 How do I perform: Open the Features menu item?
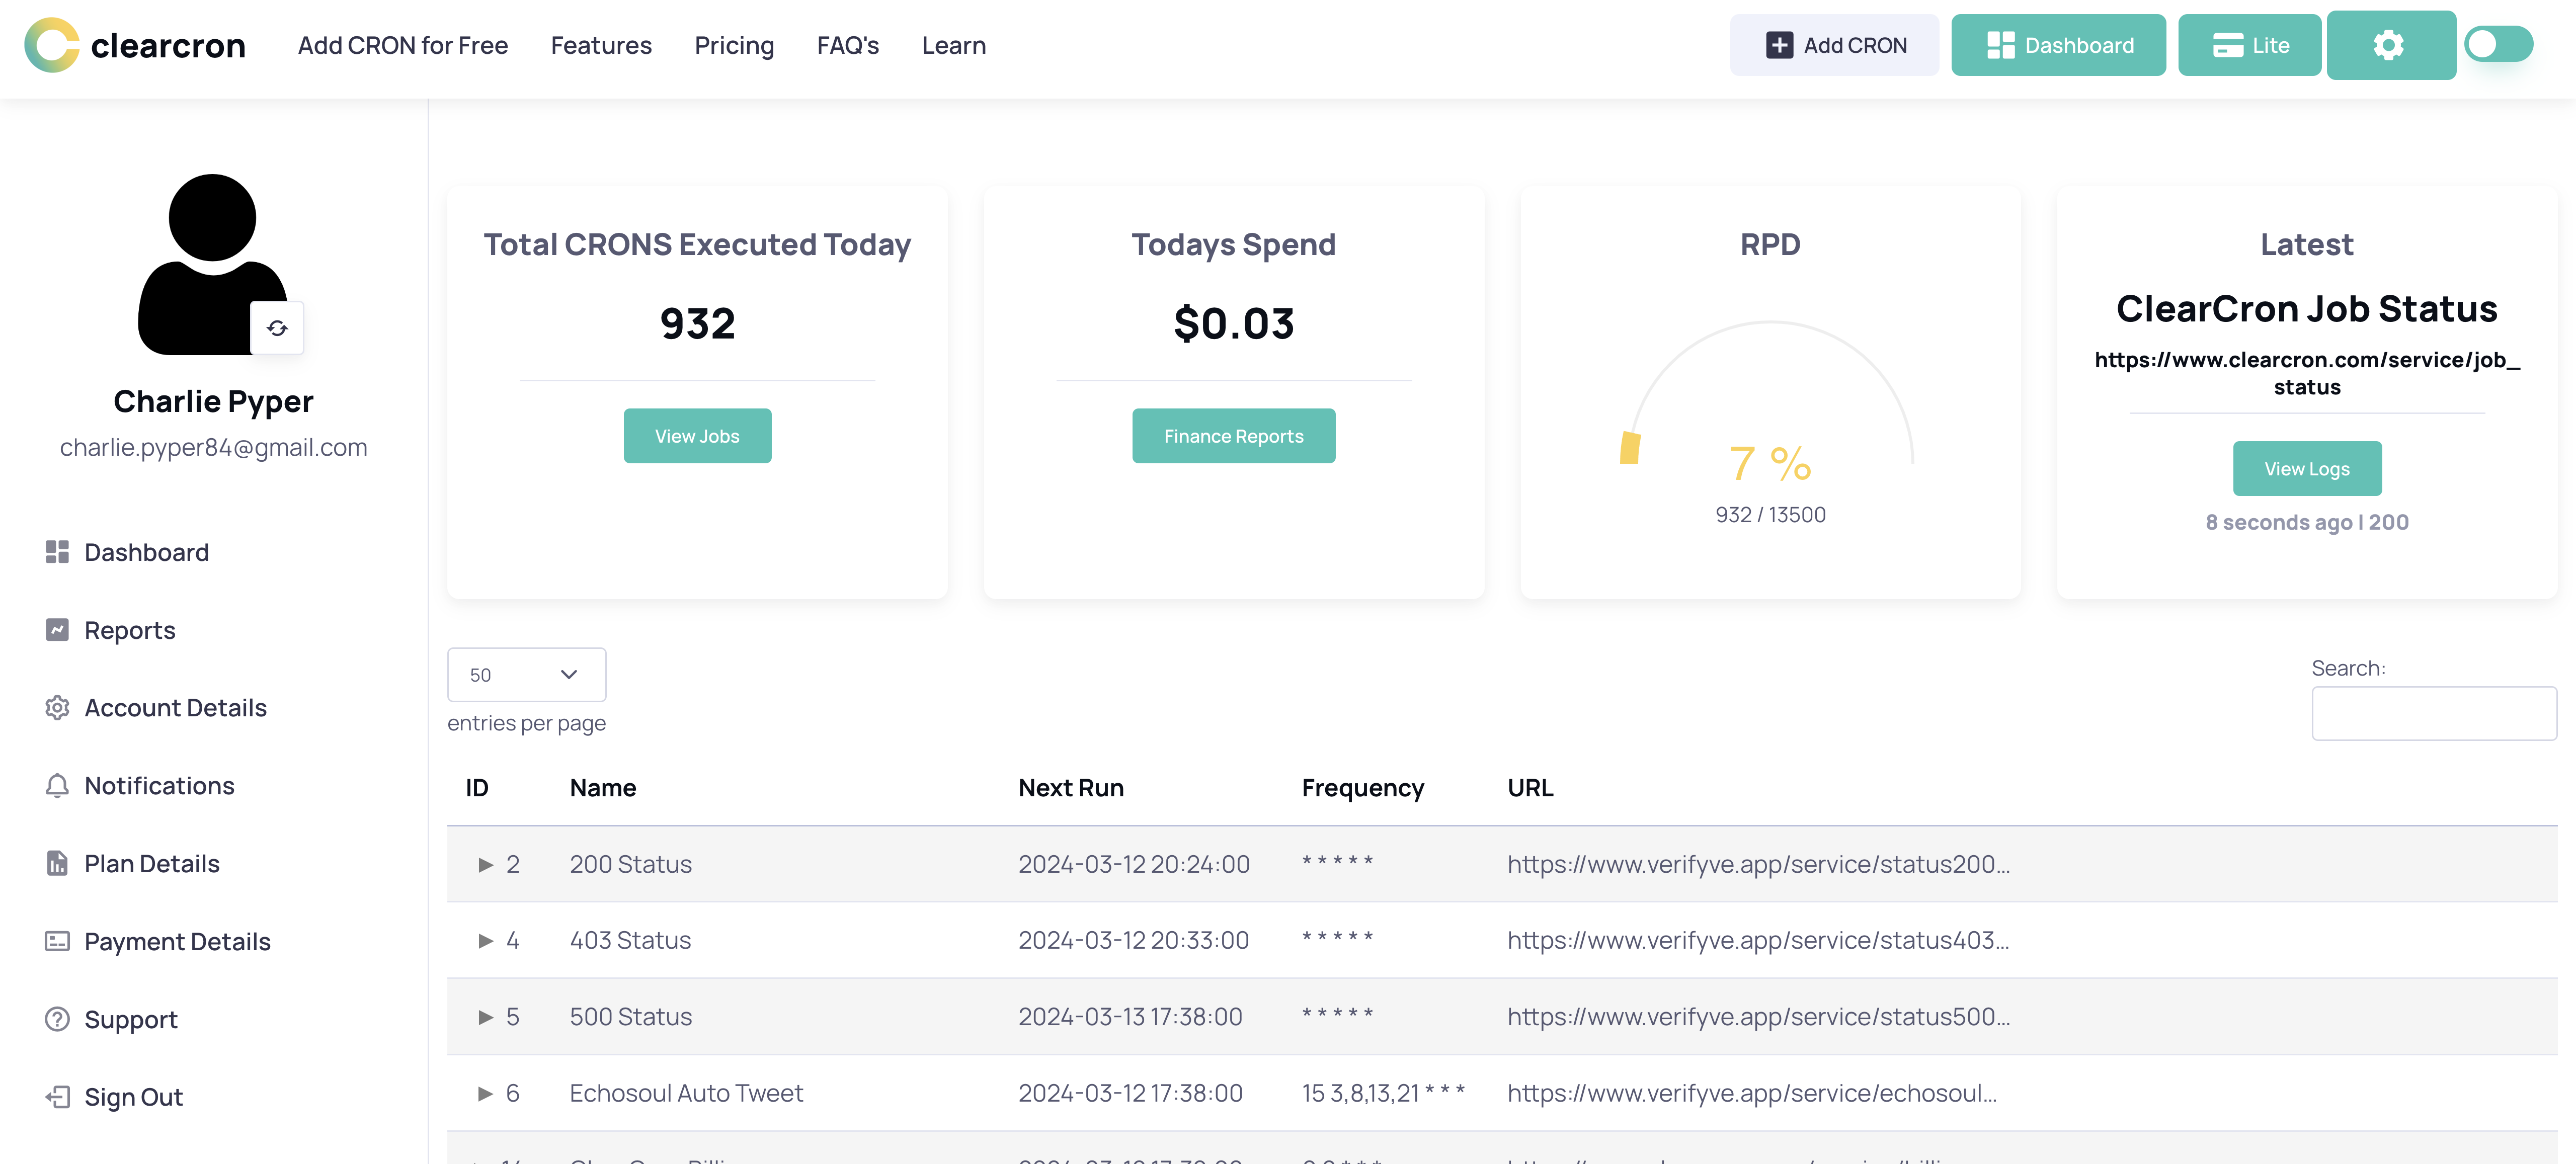coord(601,45)
